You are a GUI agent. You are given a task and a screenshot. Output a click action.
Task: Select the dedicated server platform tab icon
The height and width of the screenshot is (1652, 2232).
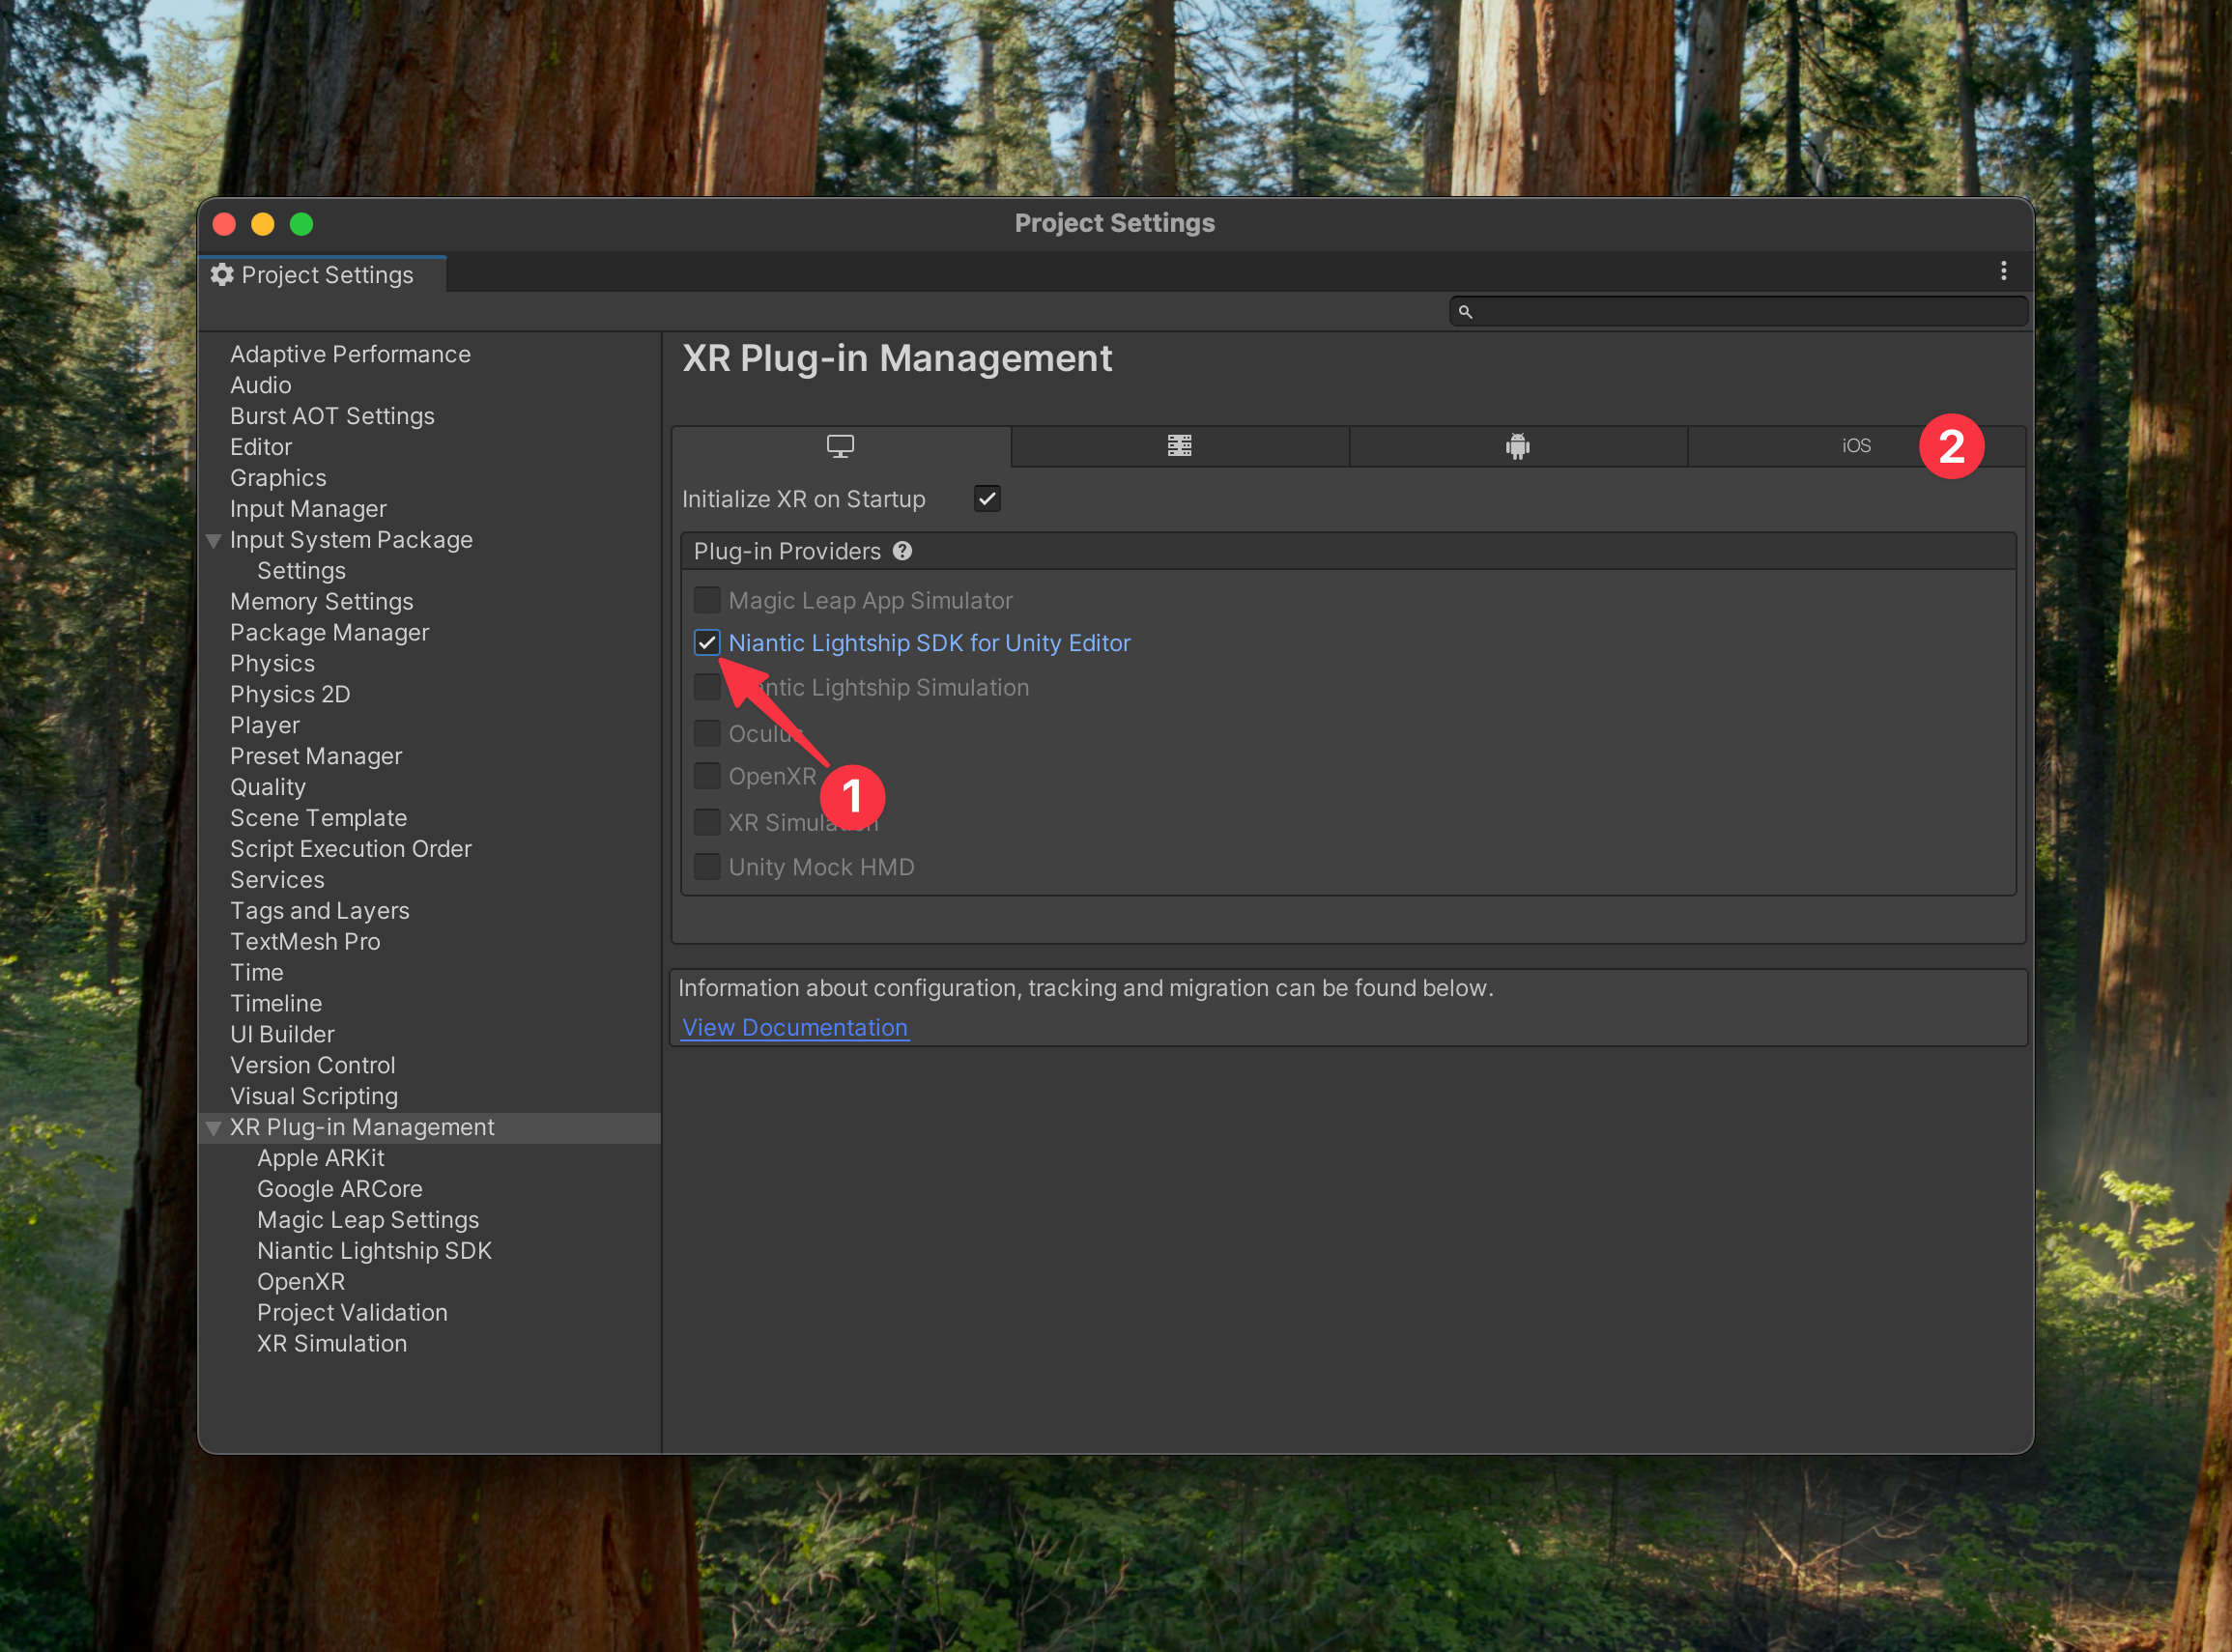point(1179,446)
